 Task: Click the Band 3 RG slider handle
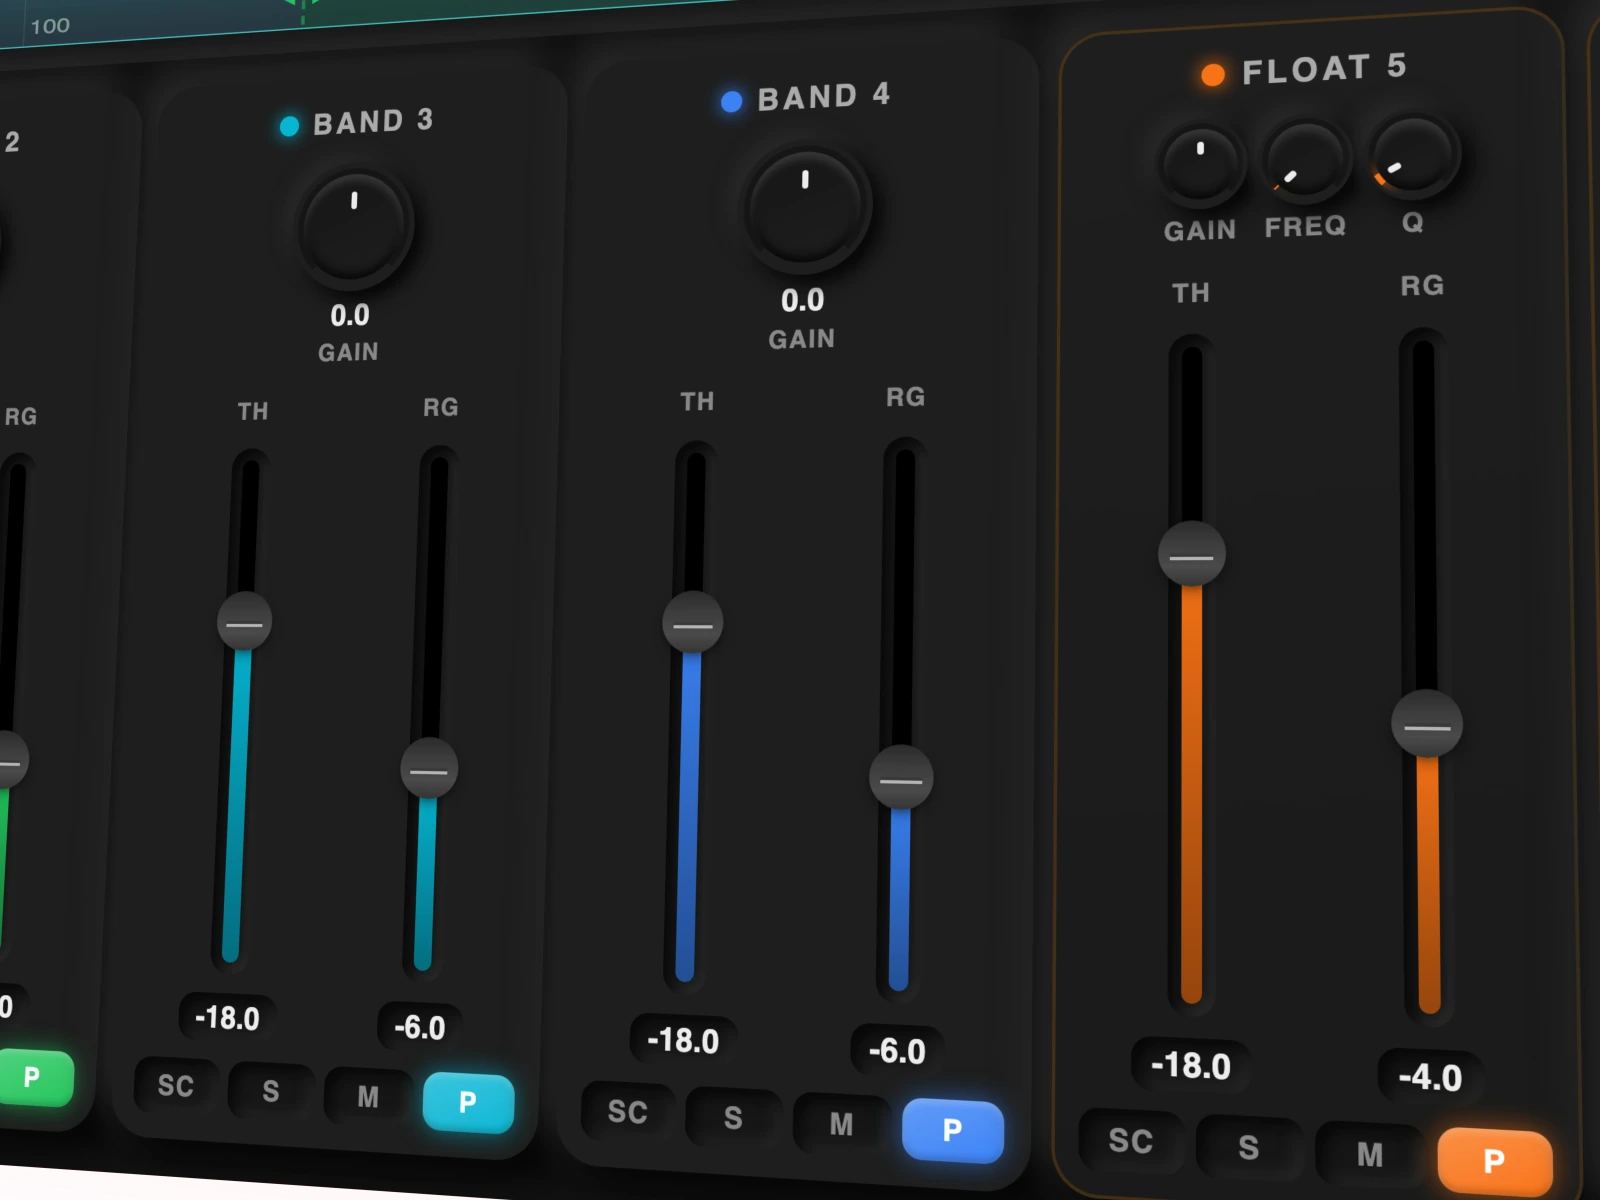coord(429,768)
